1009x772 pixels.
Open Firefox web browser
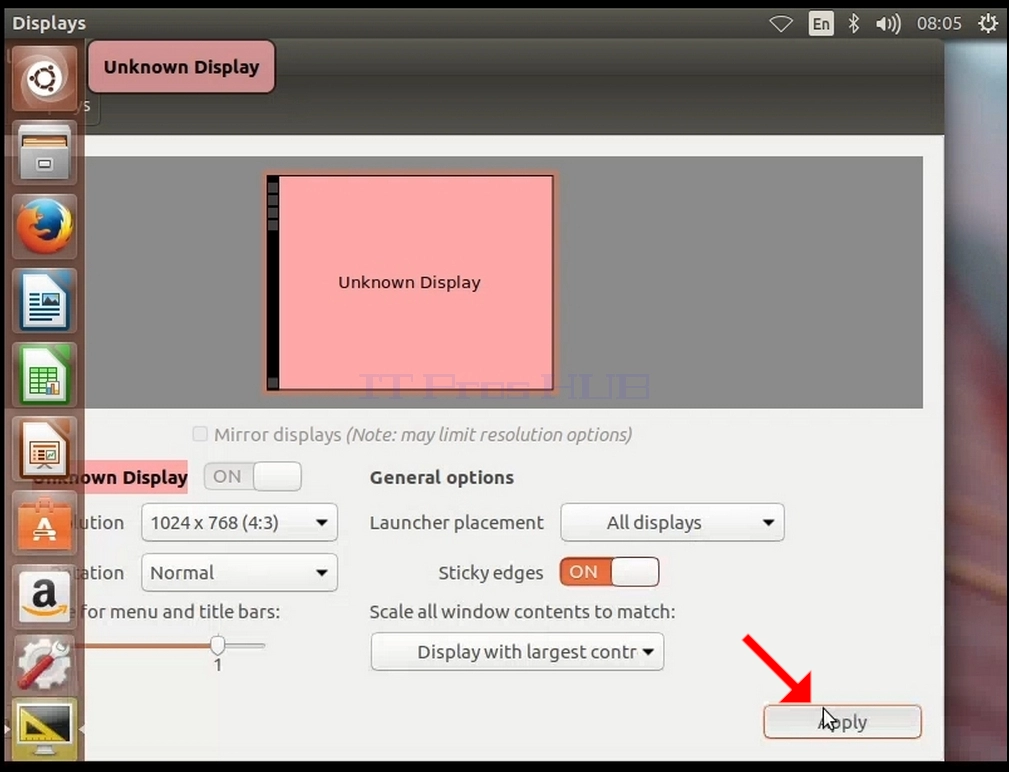[x=44, y=226]
